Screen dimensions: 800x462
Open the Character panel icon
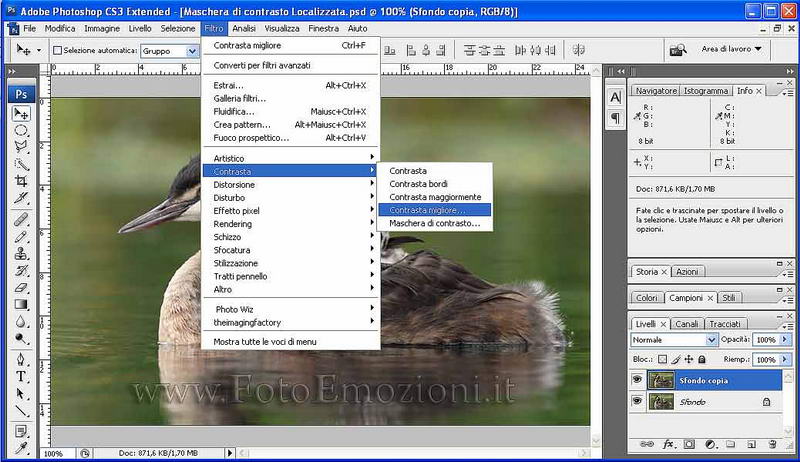click(x=616, y=97)
